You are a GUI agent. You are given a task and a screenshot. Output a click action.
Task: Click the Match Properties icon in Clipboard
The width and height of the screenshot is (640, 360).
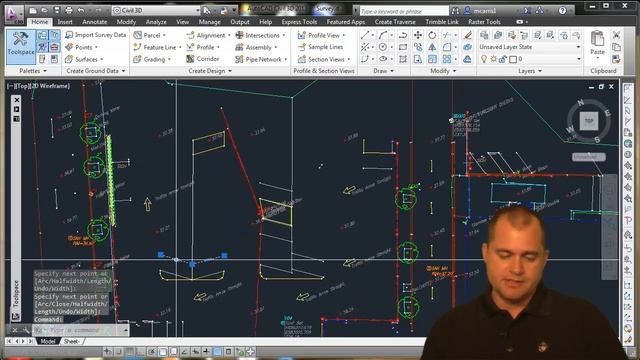tap(616, 60)
